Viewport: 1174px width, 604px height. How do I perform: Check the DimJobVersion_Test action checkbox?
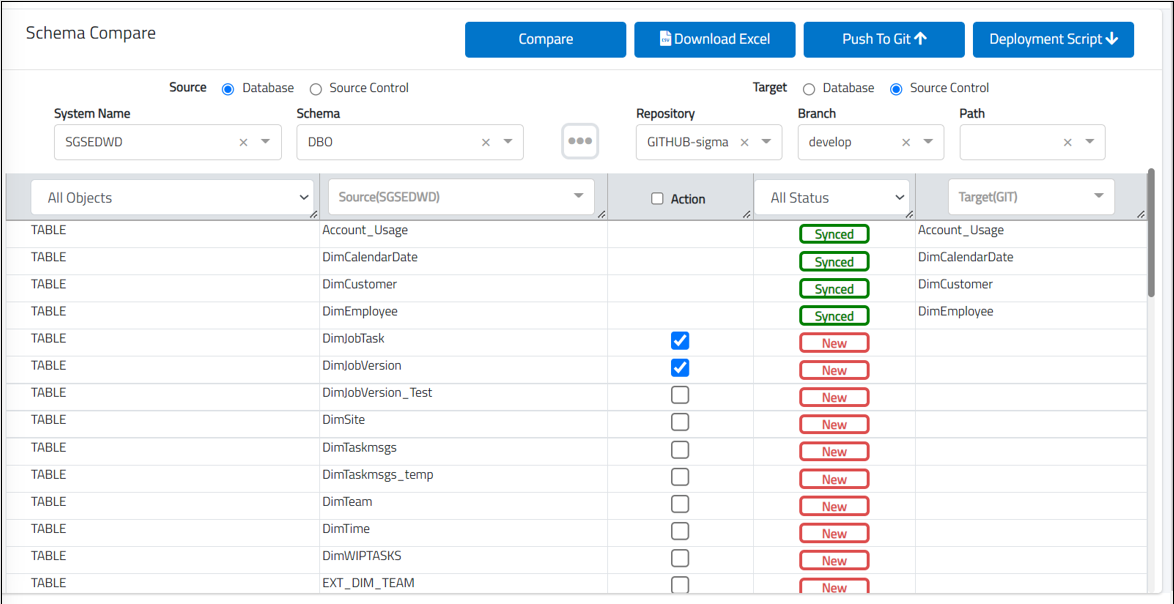pyautogui.click(x=680, y=395)
